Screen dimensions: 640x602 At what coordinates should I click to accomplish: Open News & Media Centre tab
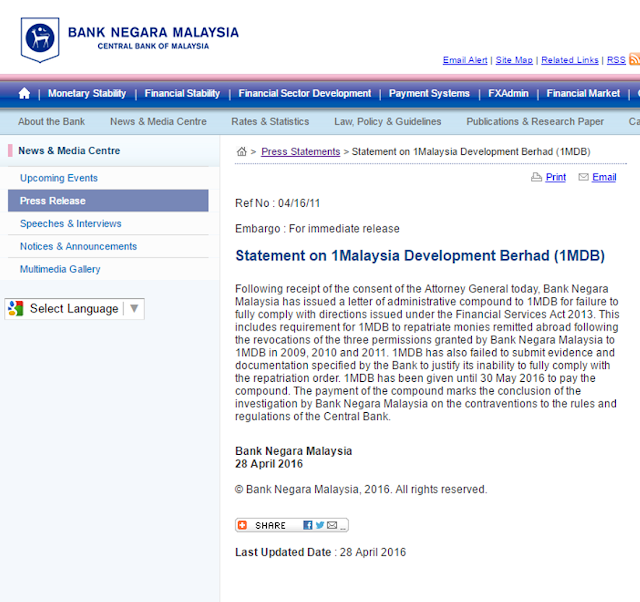158,122
